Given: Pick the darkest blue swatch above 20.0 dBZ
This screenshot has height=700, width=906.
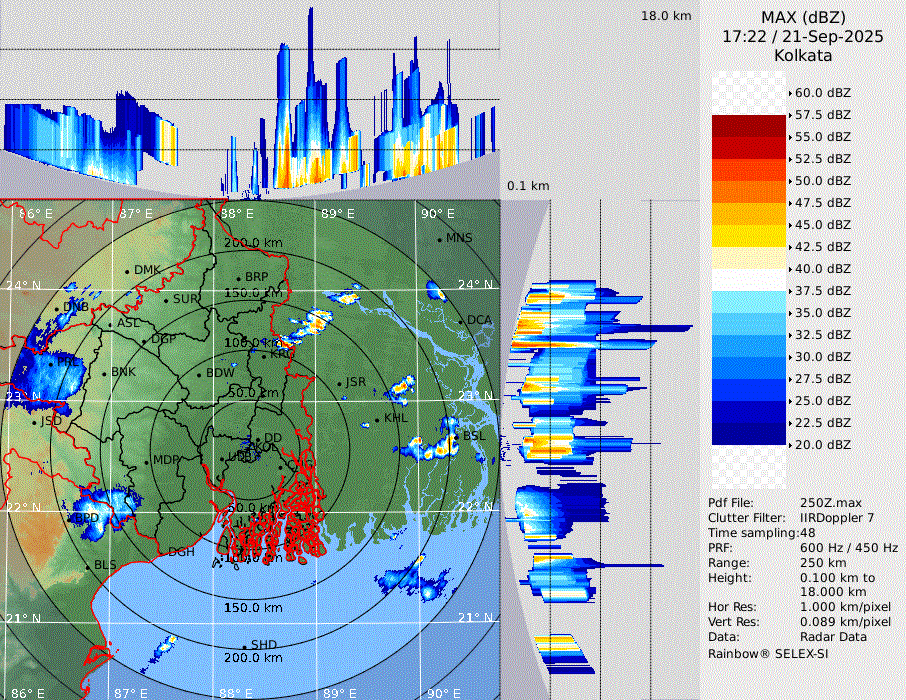Looking at the screenshot, I should coord(750,434).
